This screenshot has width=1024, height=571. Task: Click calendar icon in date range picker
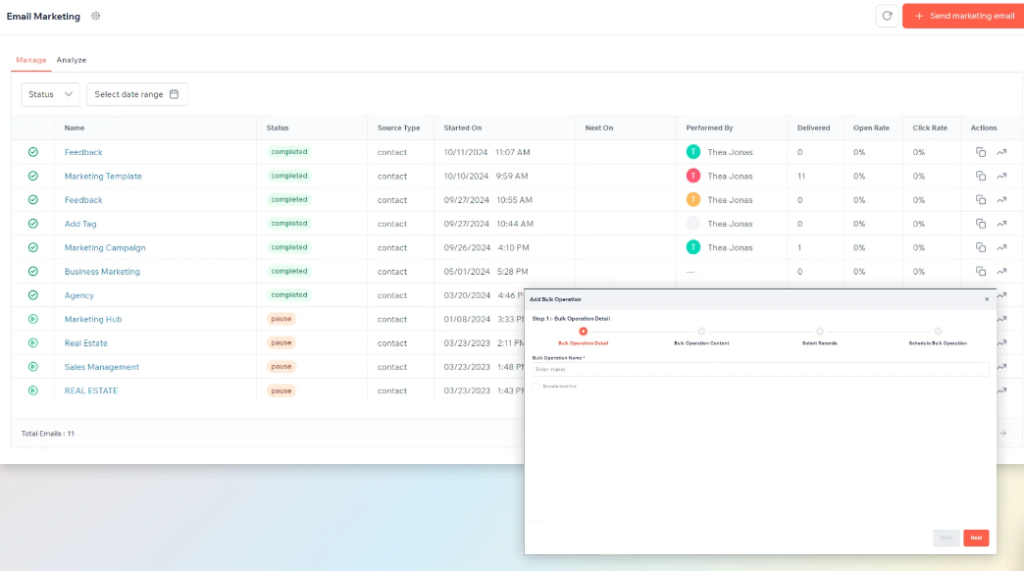174,94
